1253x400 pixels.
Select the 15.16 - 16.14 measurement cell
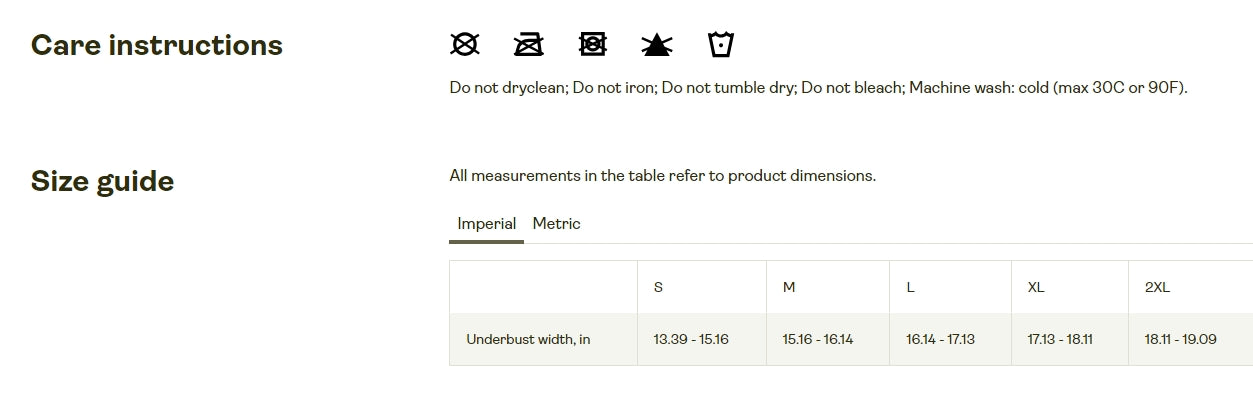tap(818, 339)
